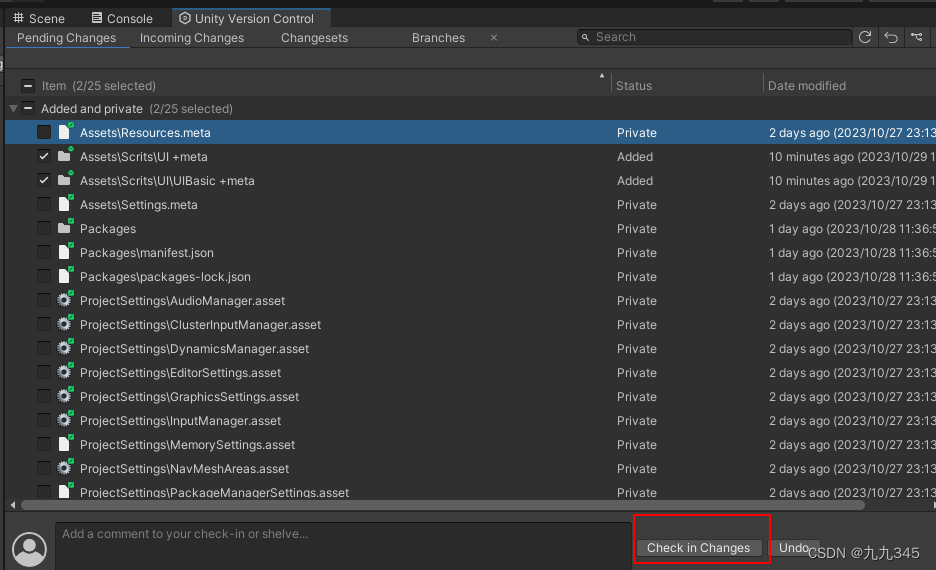936x570 pixels.
Task: Open the Branches tab
Action: 438,38
